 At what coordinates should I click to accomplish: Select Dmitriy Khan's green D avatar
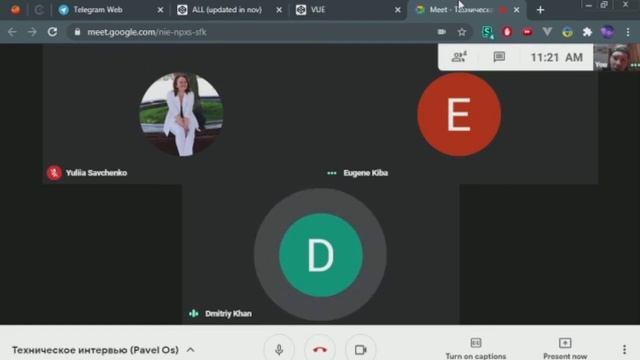point(321,255)
